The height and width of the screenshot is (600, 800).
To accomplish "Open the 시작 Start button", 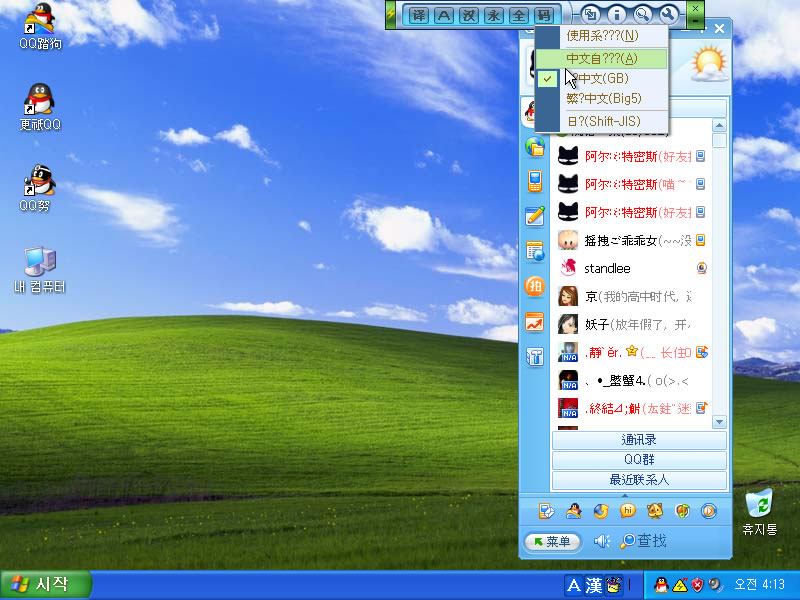I will 45,585.
